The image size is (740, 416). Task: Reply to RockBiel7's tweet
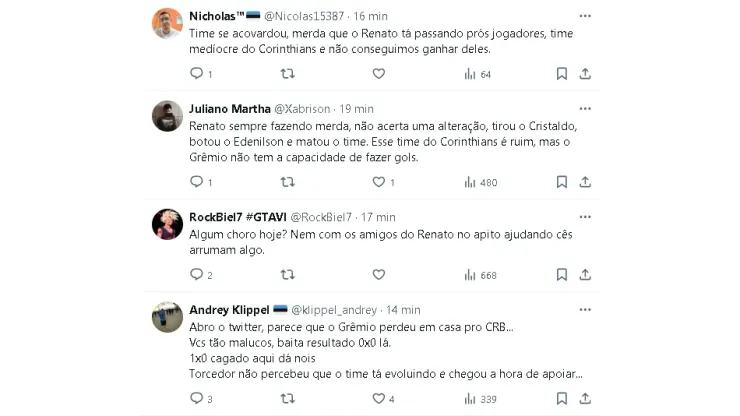[x=196, y=275]
